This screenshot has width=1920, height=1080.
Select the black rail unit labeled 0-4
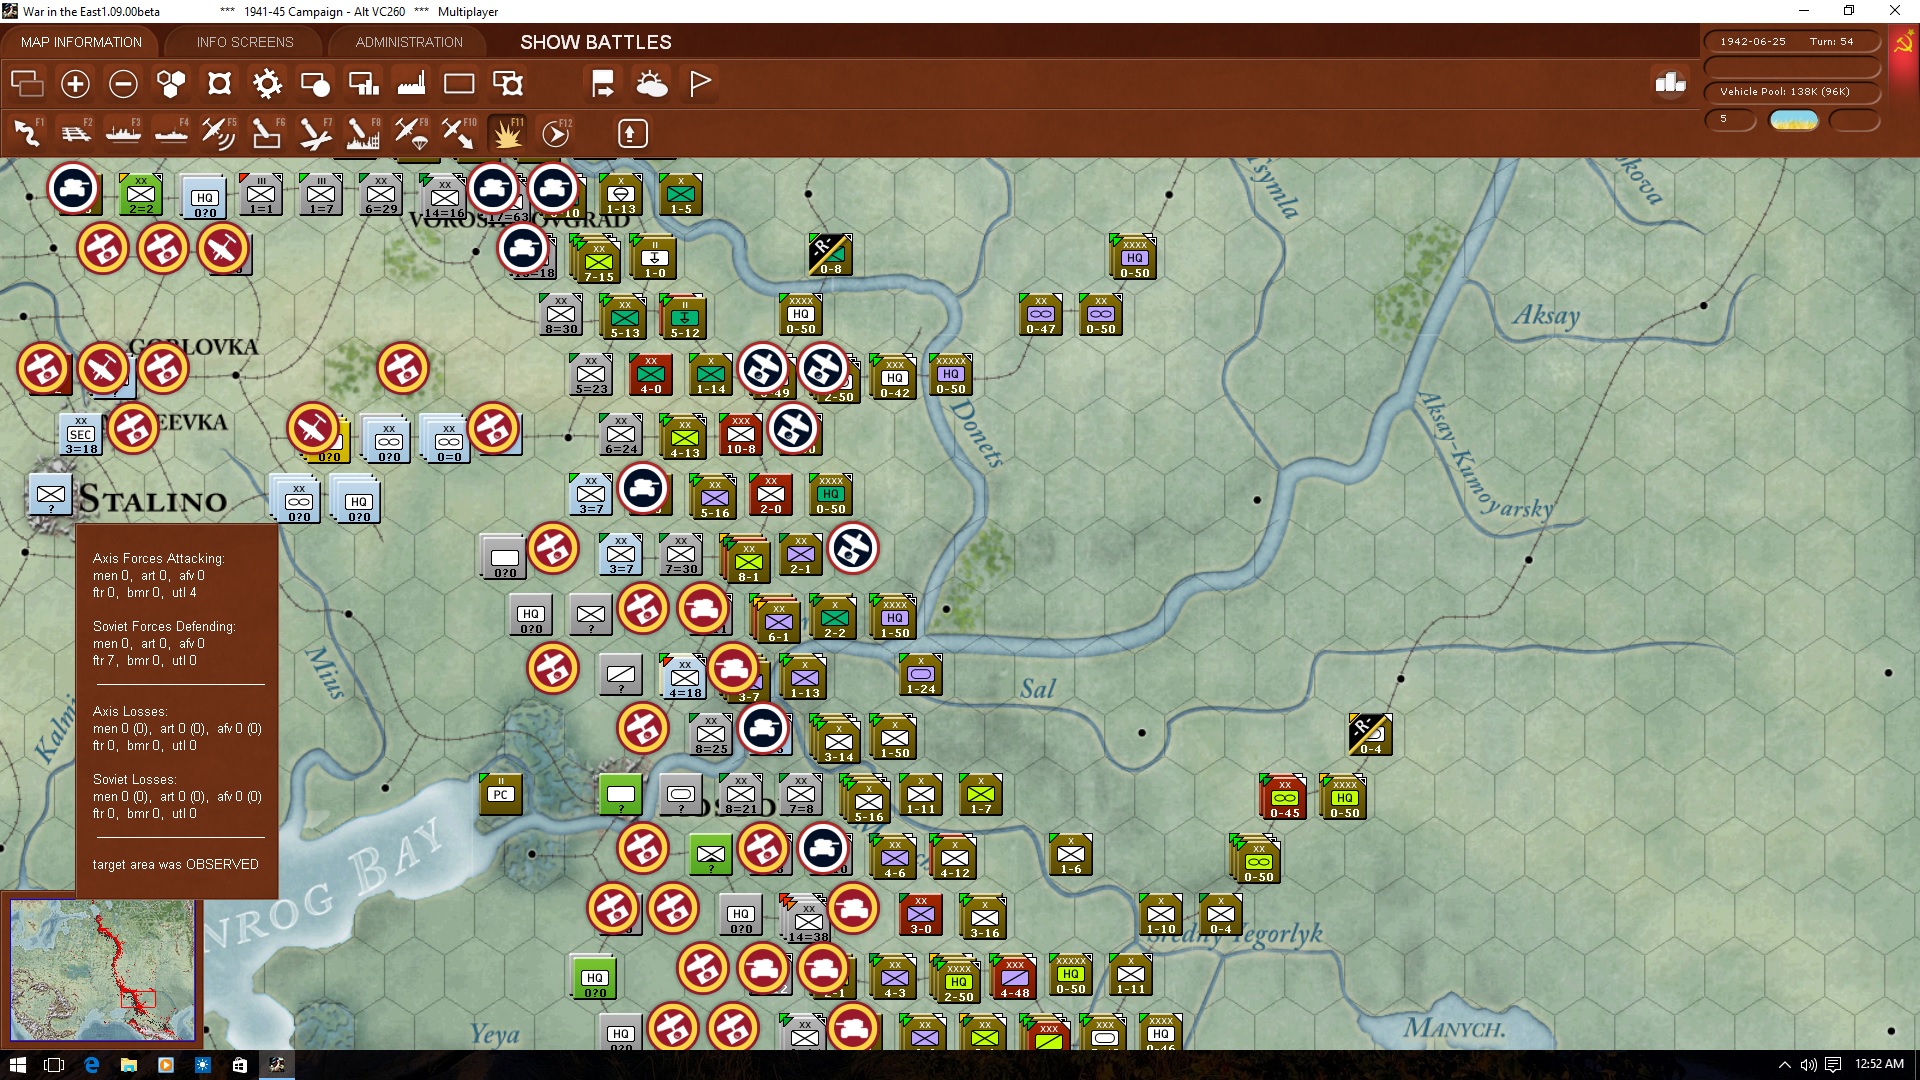pos(1370,735)
